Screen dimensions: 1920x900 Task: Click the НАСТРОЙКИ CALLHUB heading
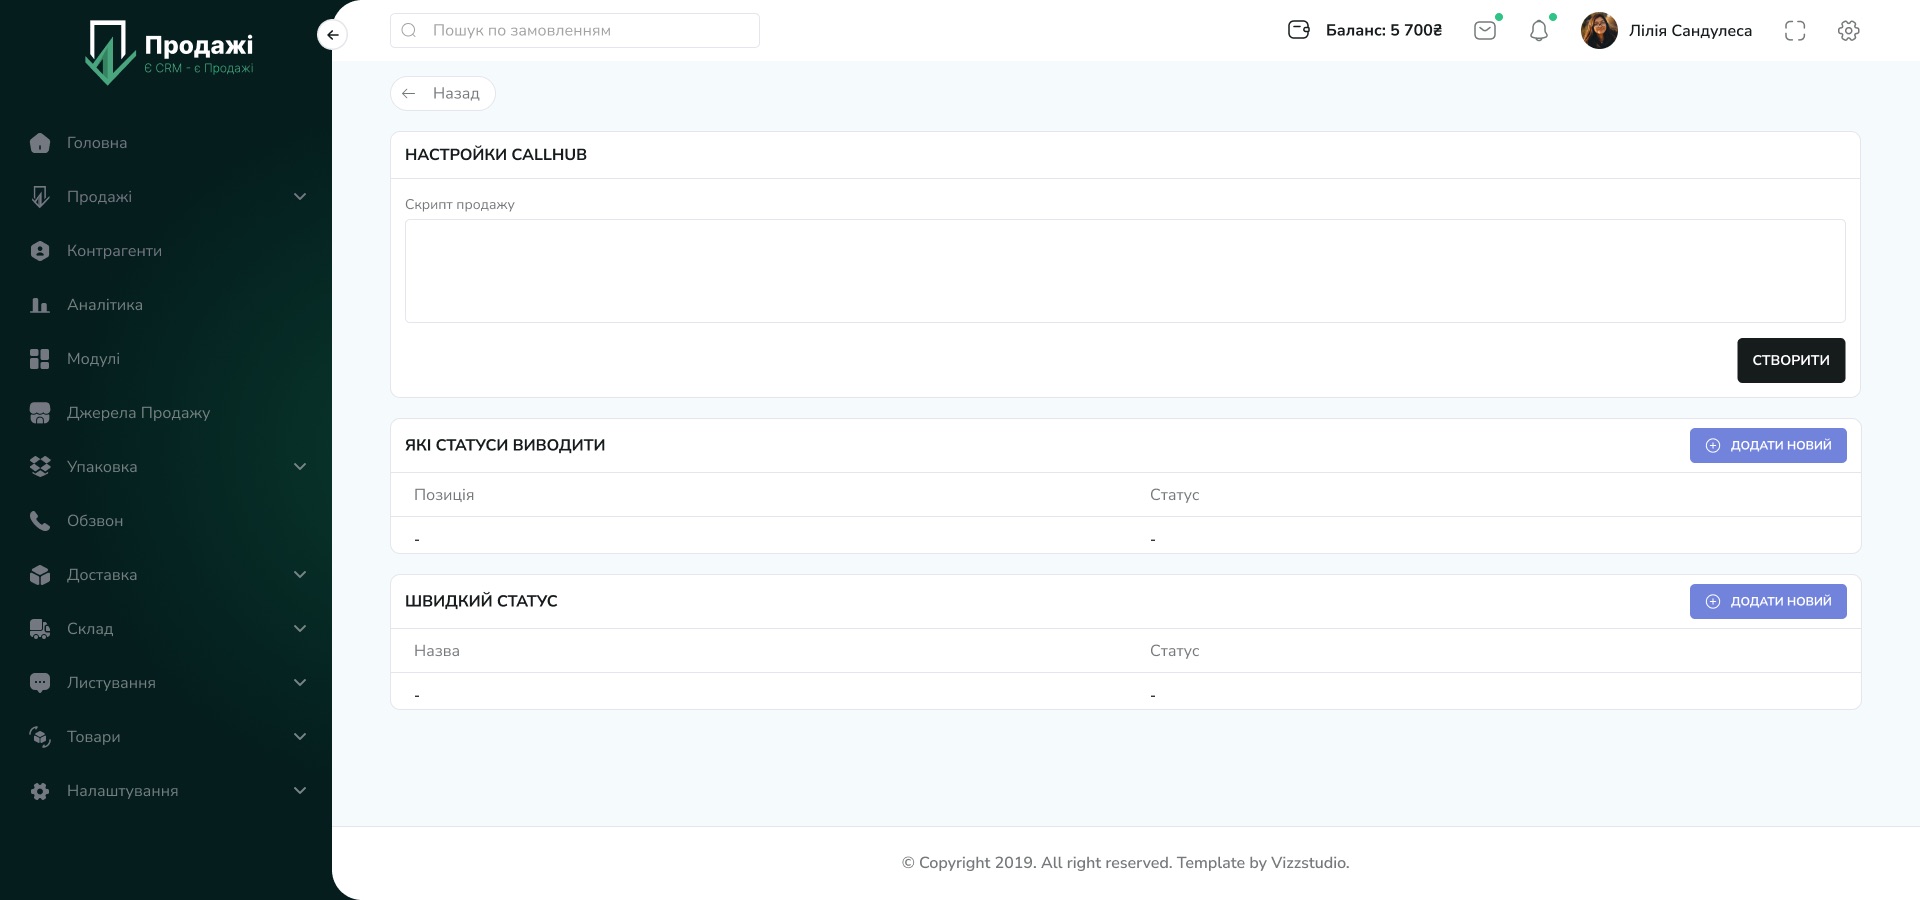coord(496,155)
